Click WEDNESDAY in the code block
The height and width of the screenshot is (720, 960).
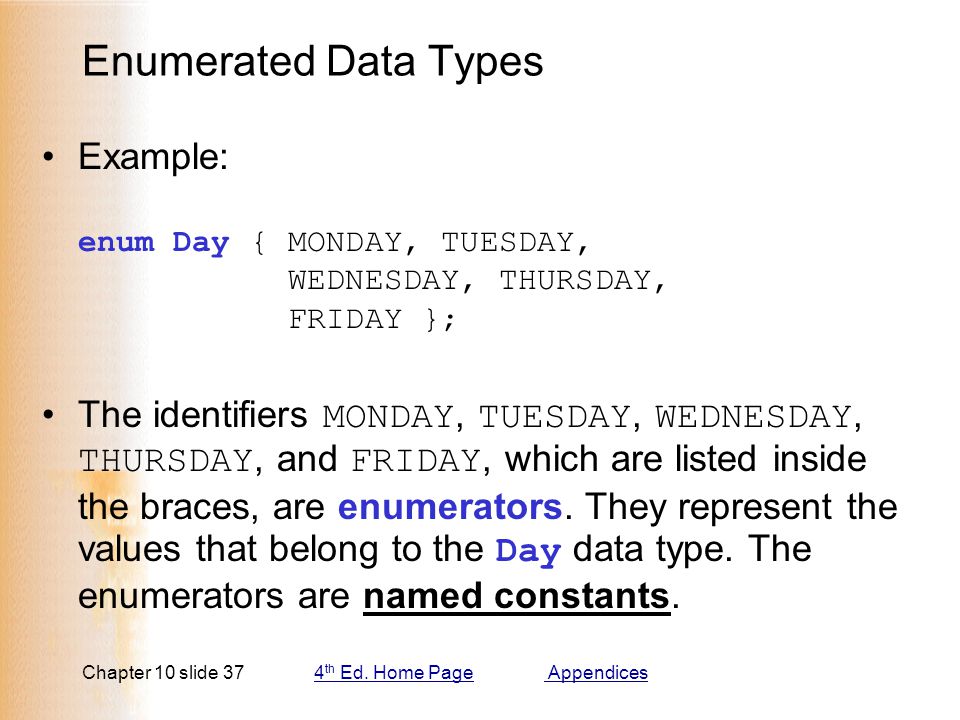(x=373, y=280)
